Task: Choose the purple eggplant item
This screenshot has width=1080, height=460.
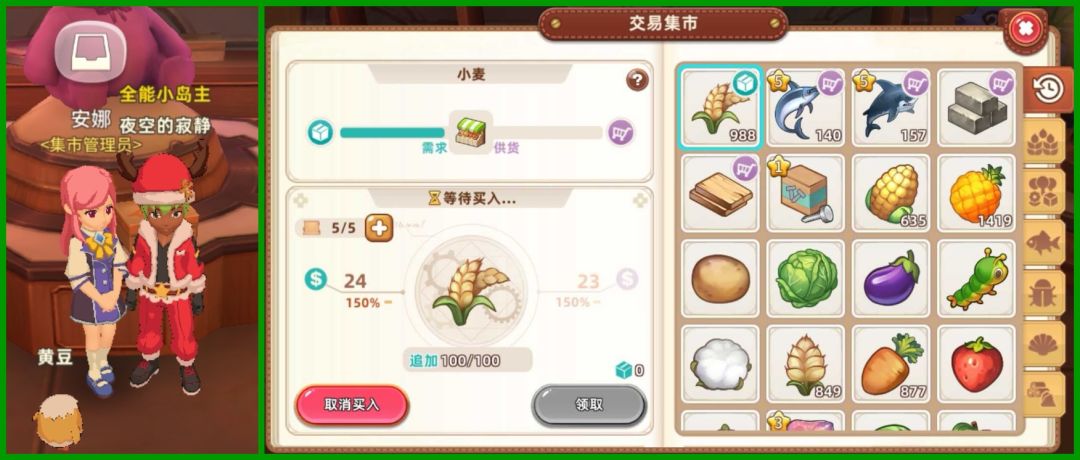Action: 891,278
